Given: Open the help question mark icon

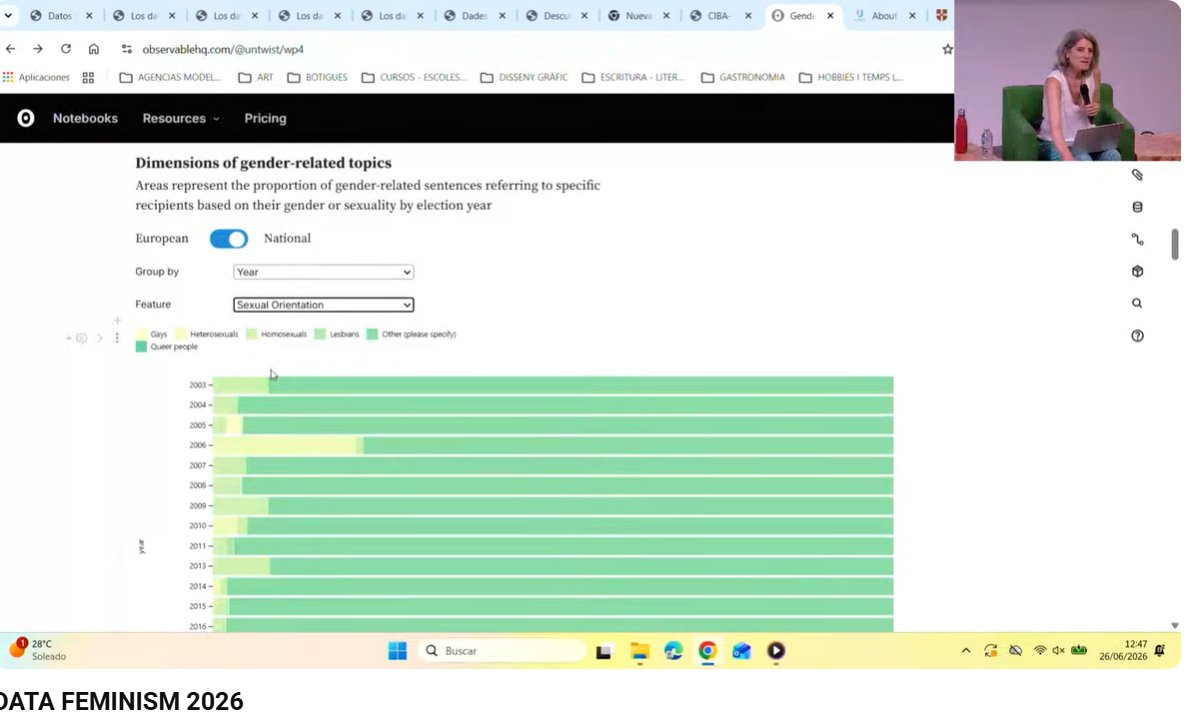Looking at the screenshot, I should (1137, 336).
